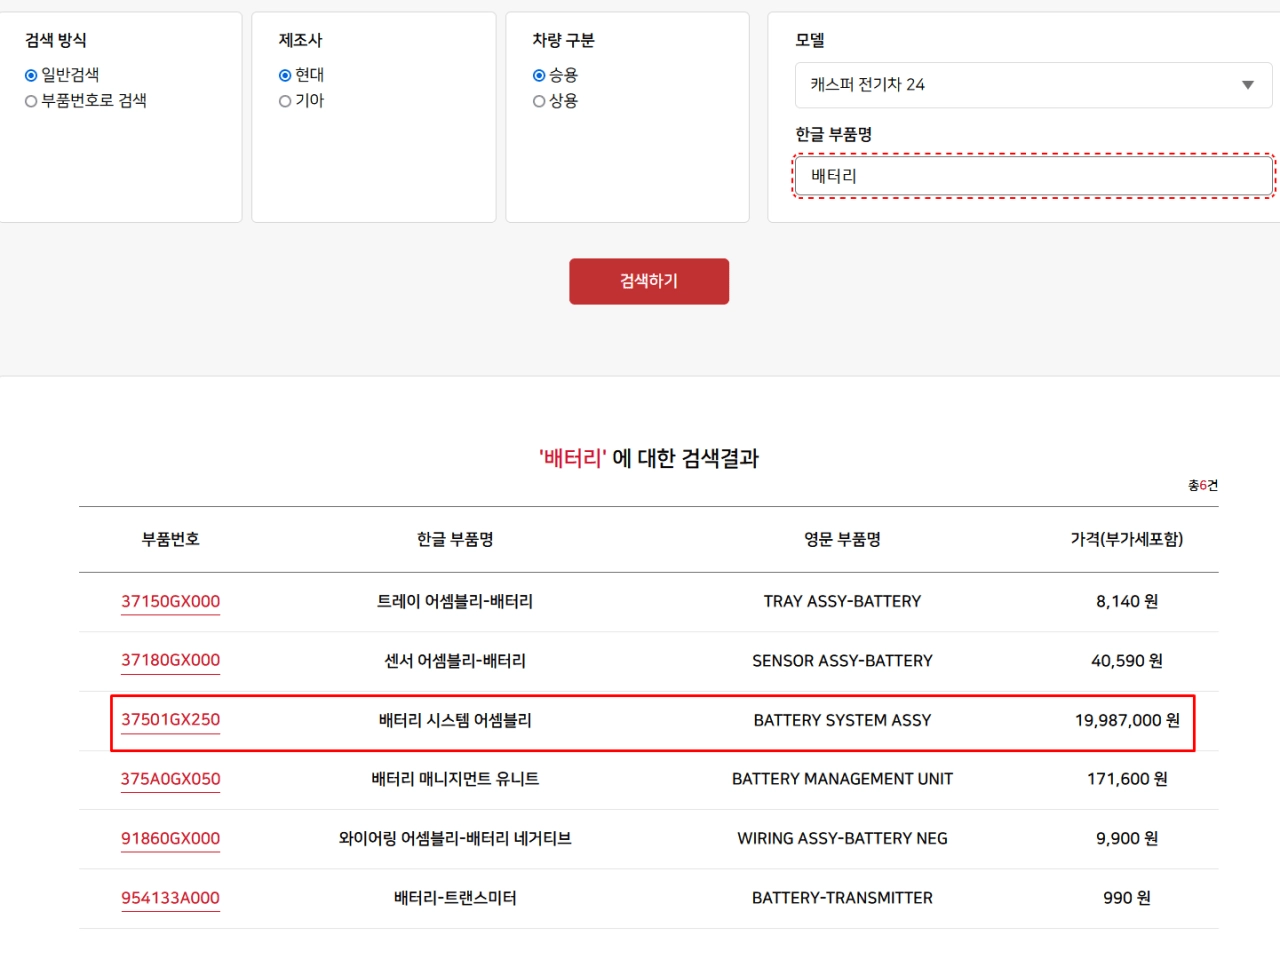Open part number 37150GX000 link
The width and height of the screenshot is (1280, 967).
[170, 601]
